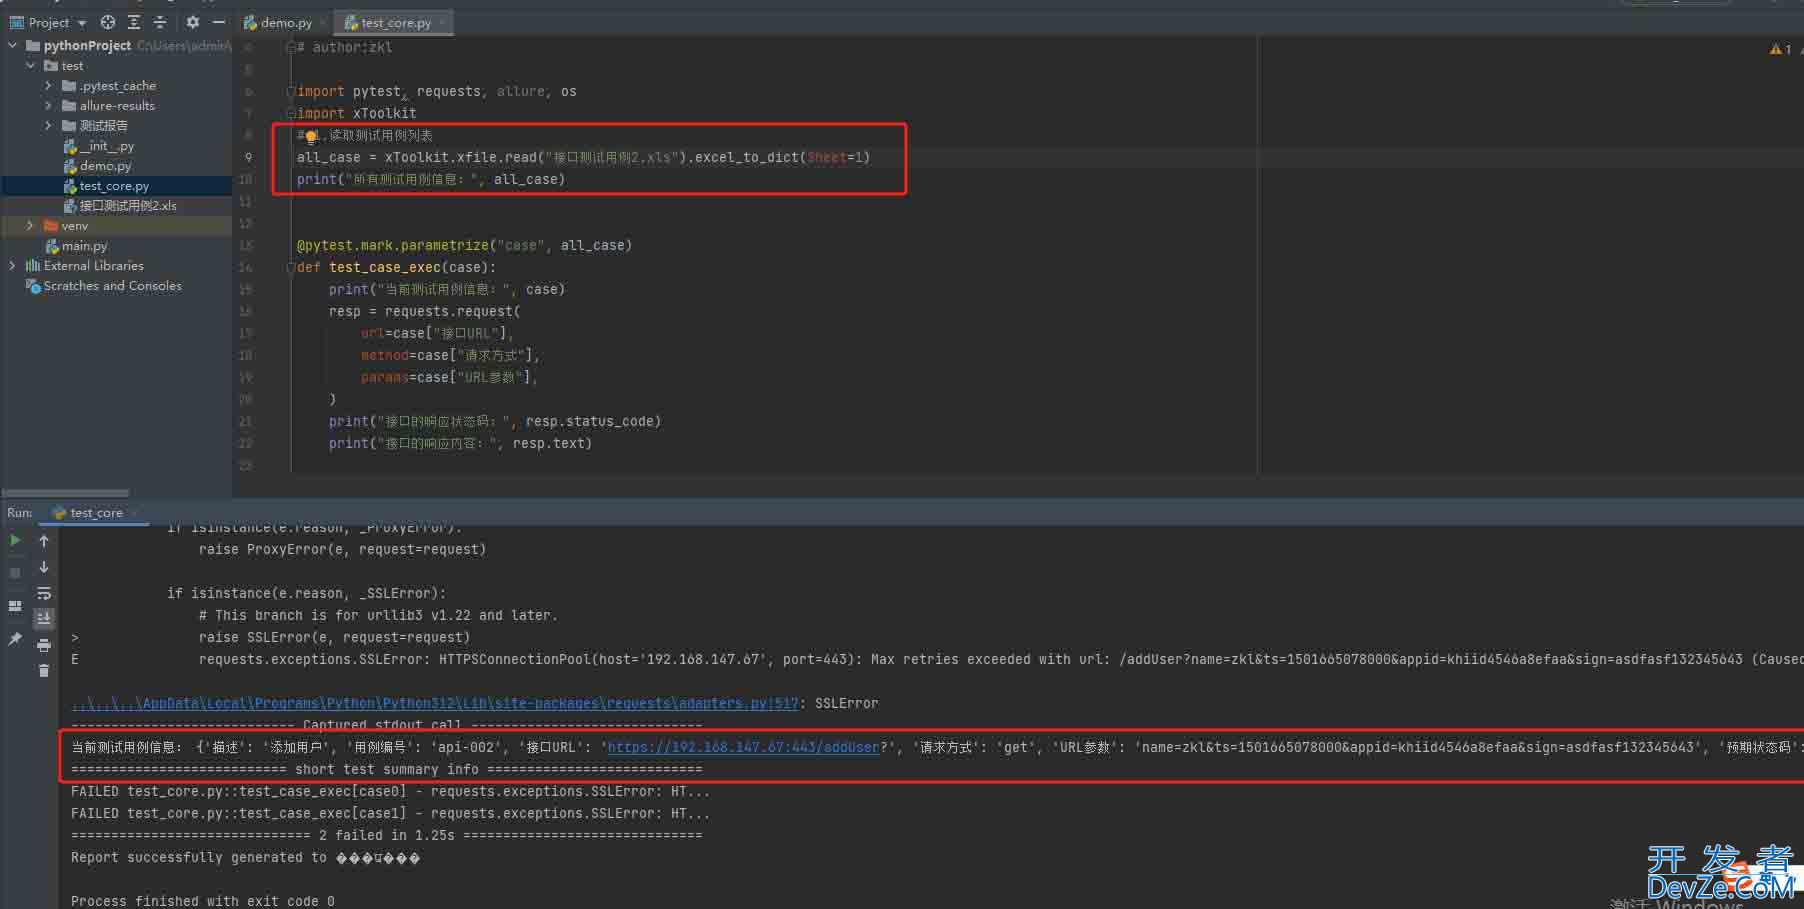Click the 'FAILED test_core.py::test_case_exec[case0]' line
Screen dimensions: 1804x909
coord(390,791)
